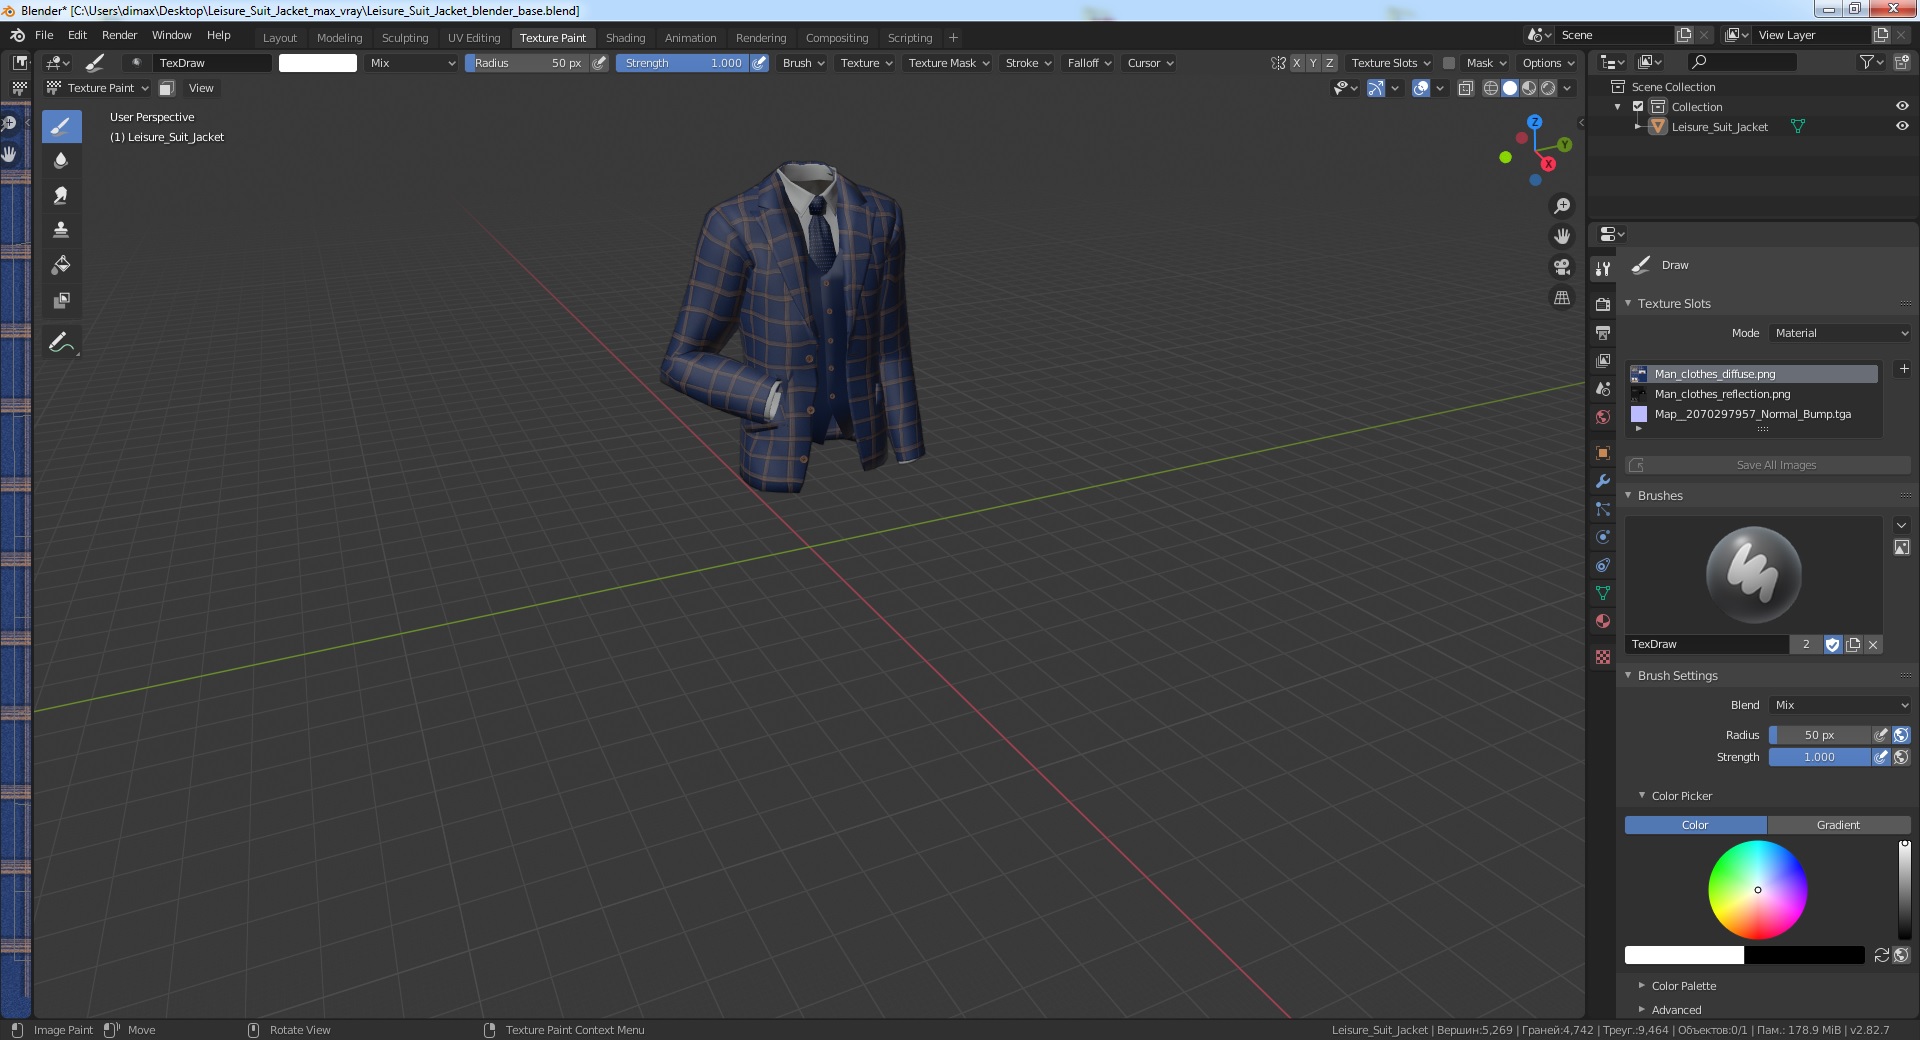The image size is (1920, 1040).
Task: Open the Physics properties tab
Action: coord(1603,537)
